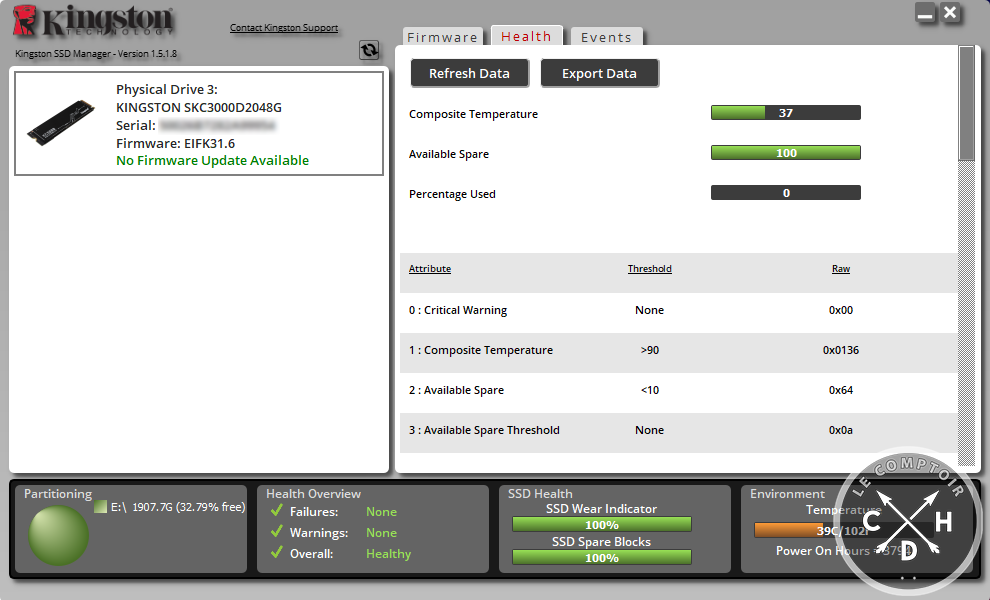Open the Events tab
Screen dimensions: 990x600
tap(605, 35)
